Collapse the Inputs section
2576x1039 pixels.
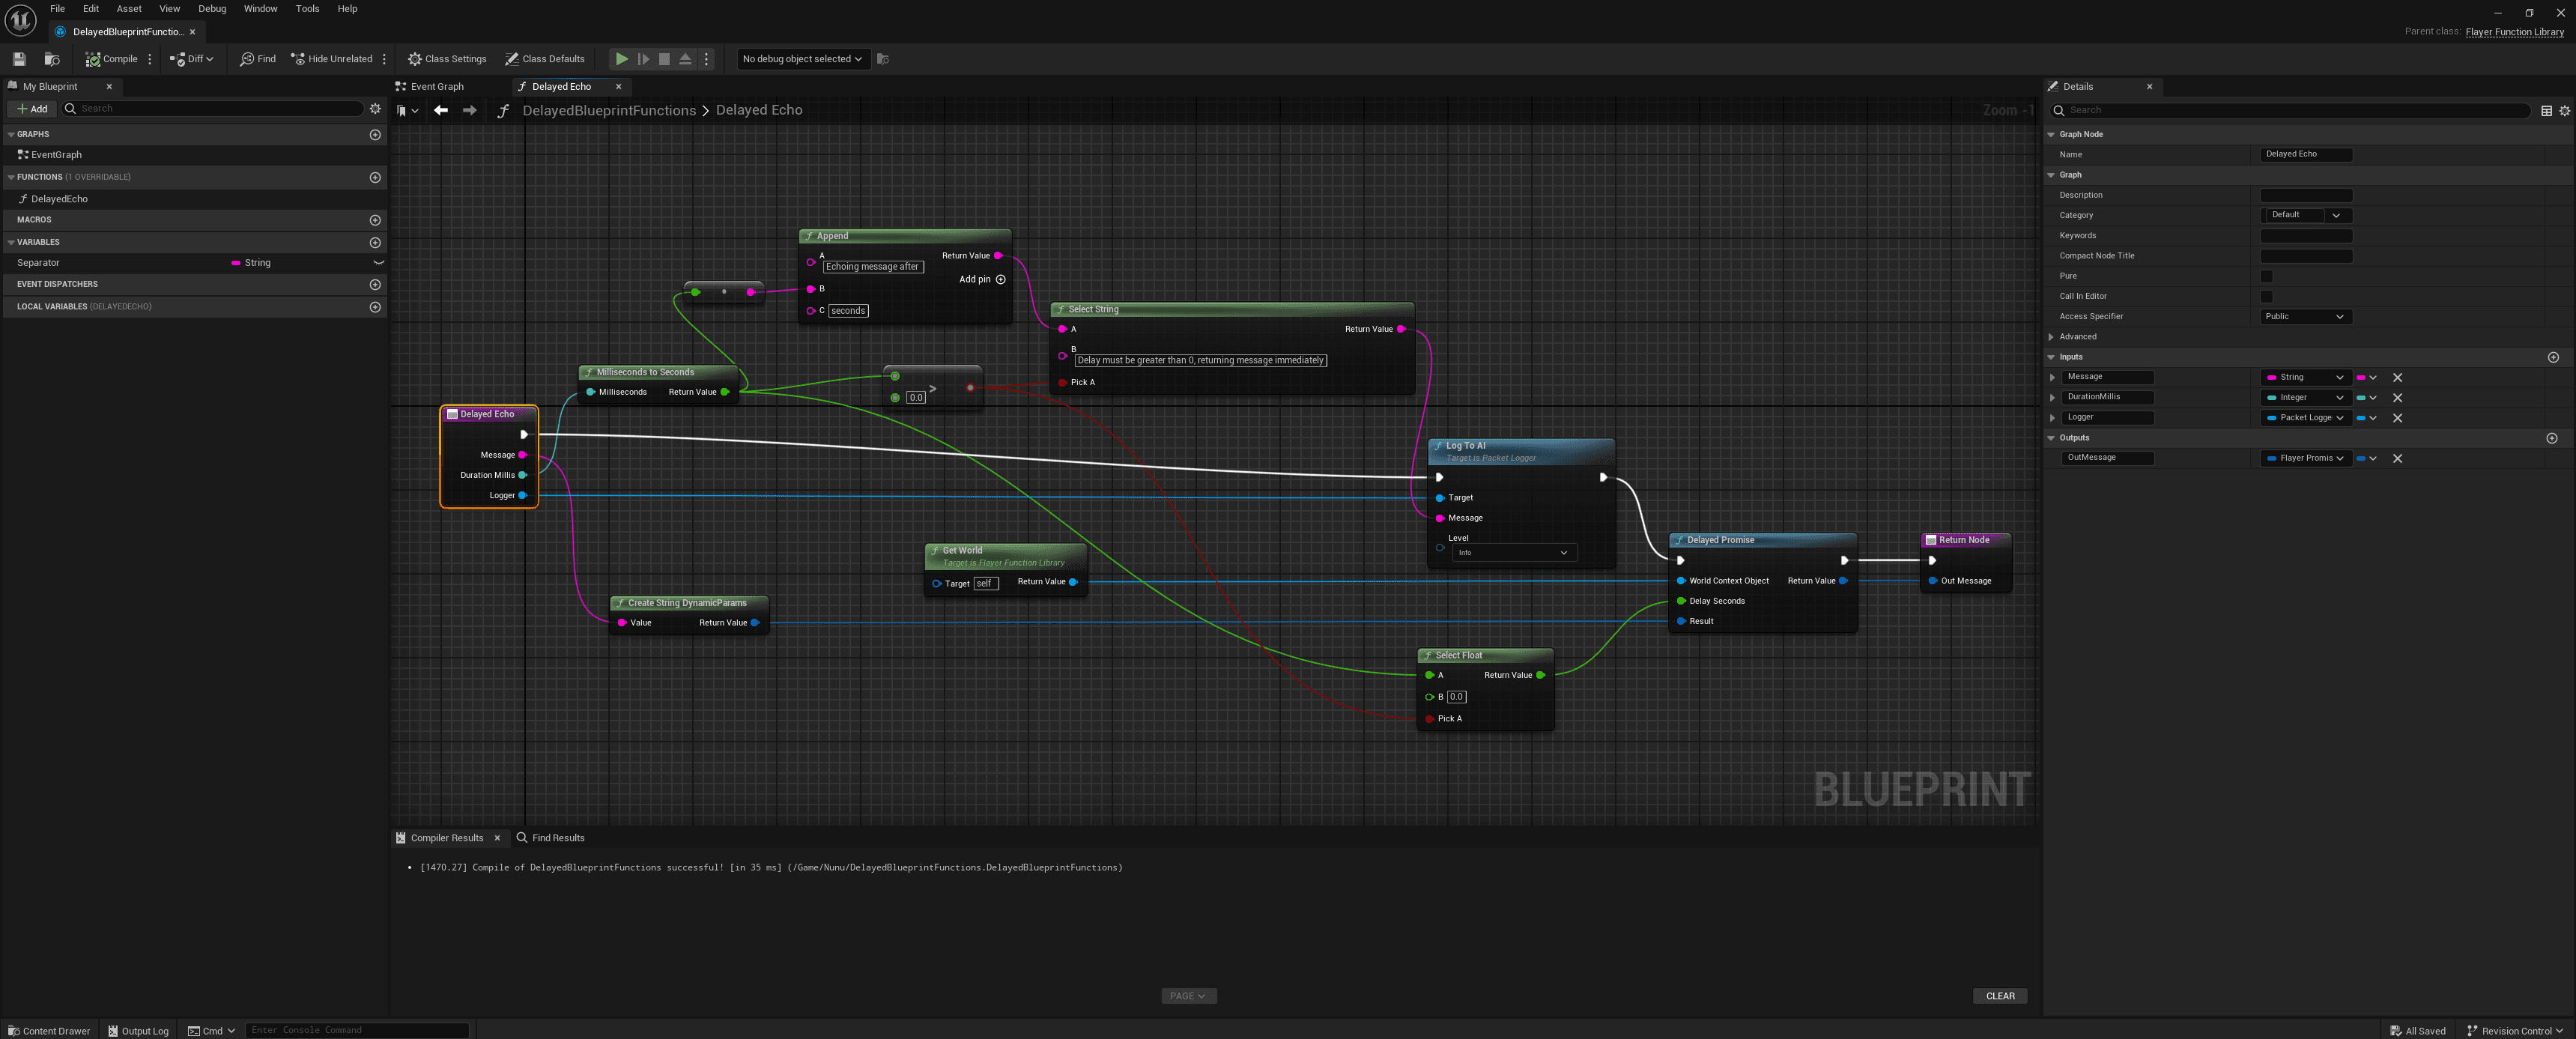(x=2052, y=357)
